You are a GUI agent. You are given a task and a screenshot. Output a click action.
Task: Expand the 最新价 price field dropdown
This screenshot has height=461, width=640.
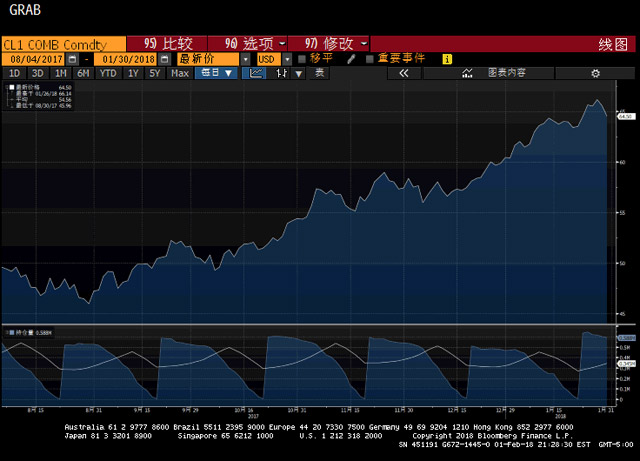pos(246,59)
